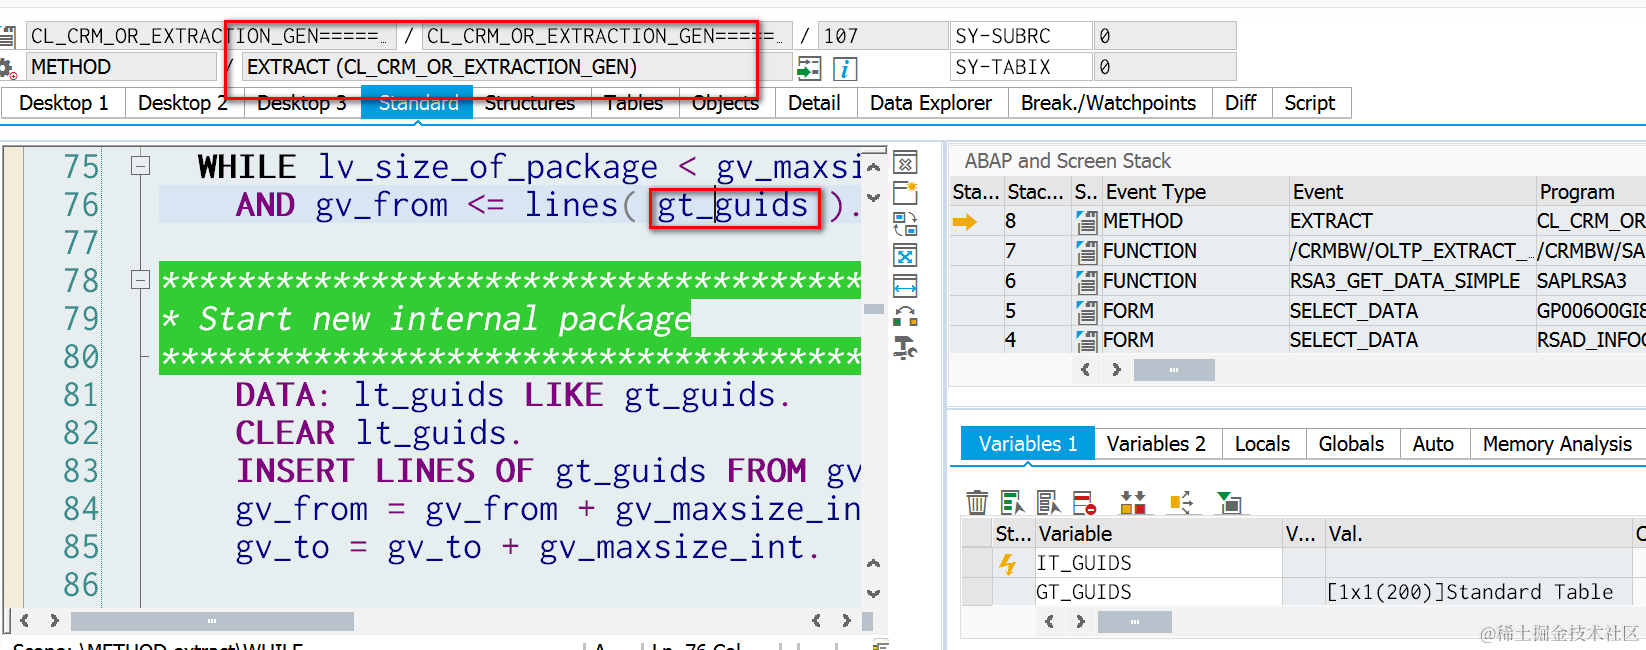Click the trash can icon in Variables toolbar
The image size is (1646, 650).
tap(977, 502)
